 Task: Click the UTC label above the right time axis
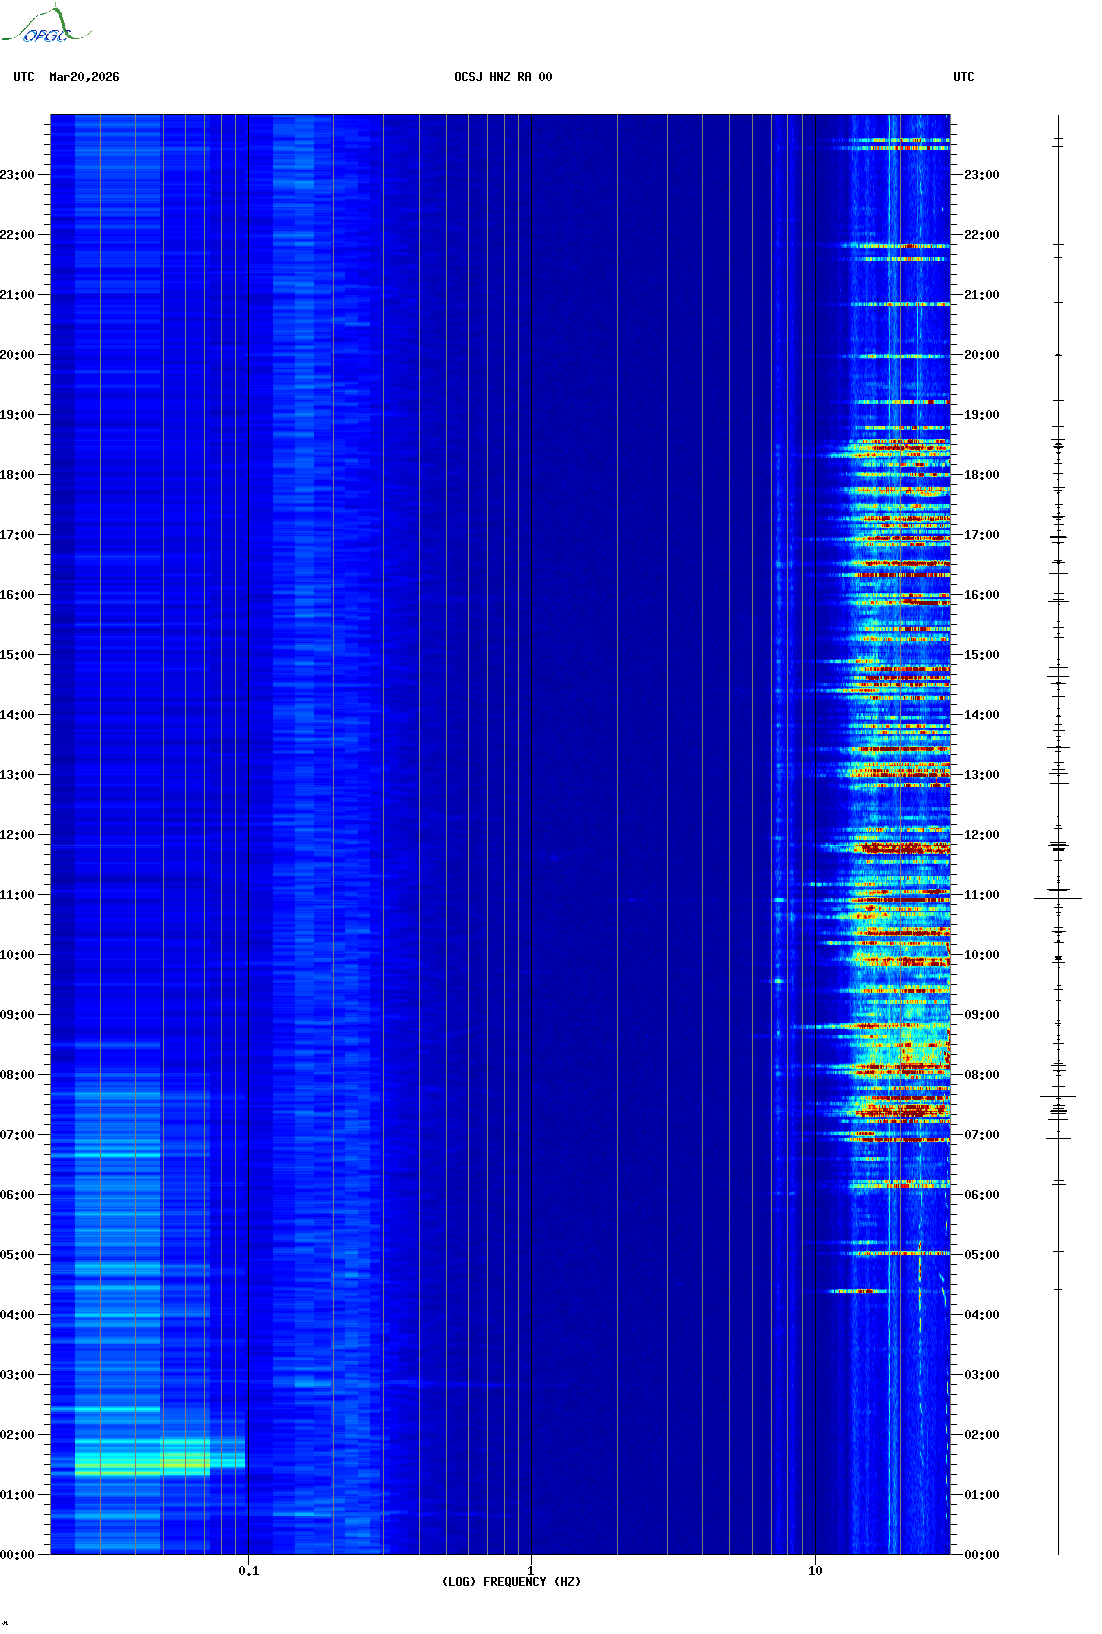pos(963,77)
